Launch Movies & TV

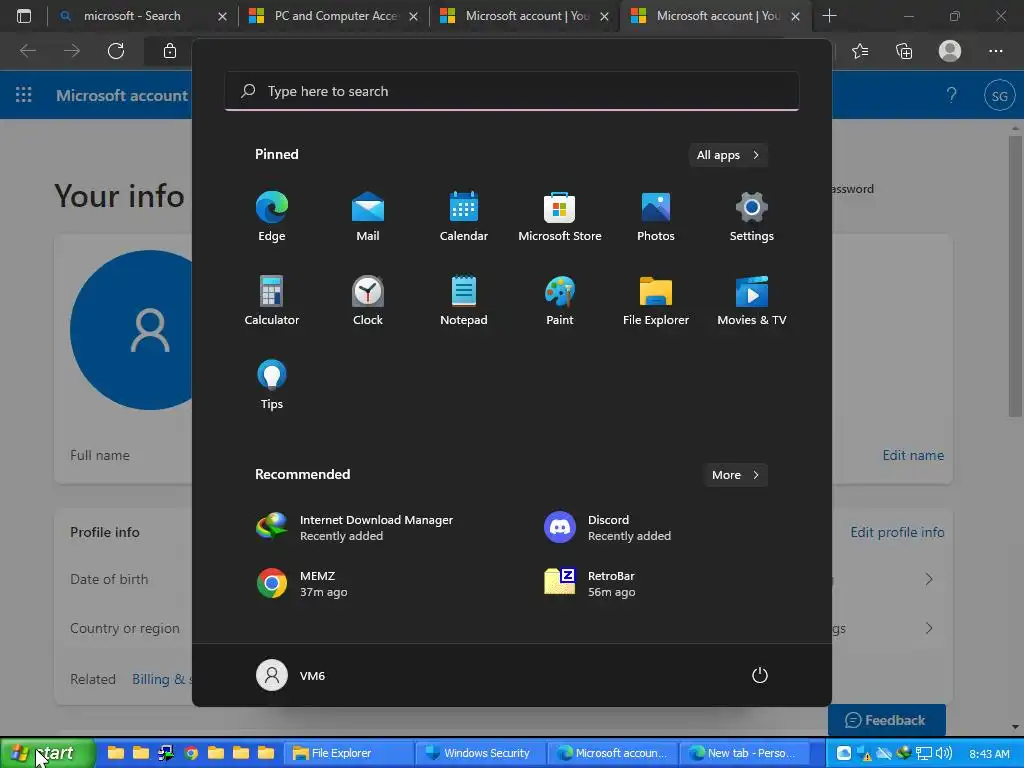point(752,301)
